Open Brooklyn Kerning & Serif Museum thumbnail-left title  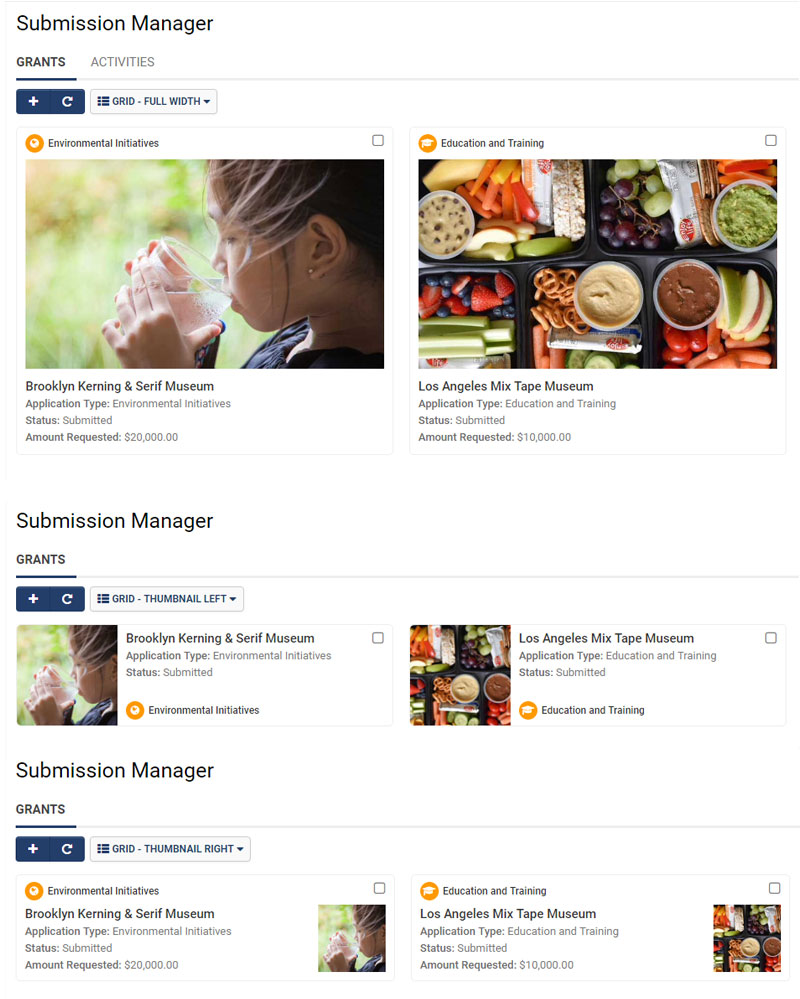coord(220,638)
